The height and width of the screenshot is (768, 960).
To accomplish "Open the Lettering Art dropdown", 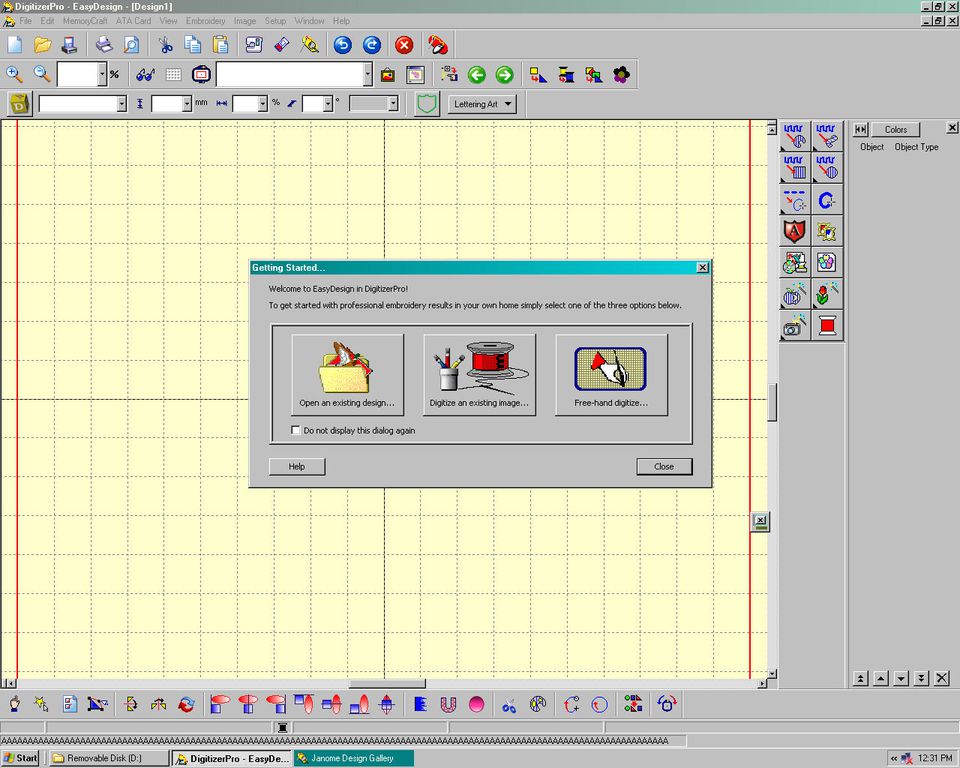I will [482, 104].
